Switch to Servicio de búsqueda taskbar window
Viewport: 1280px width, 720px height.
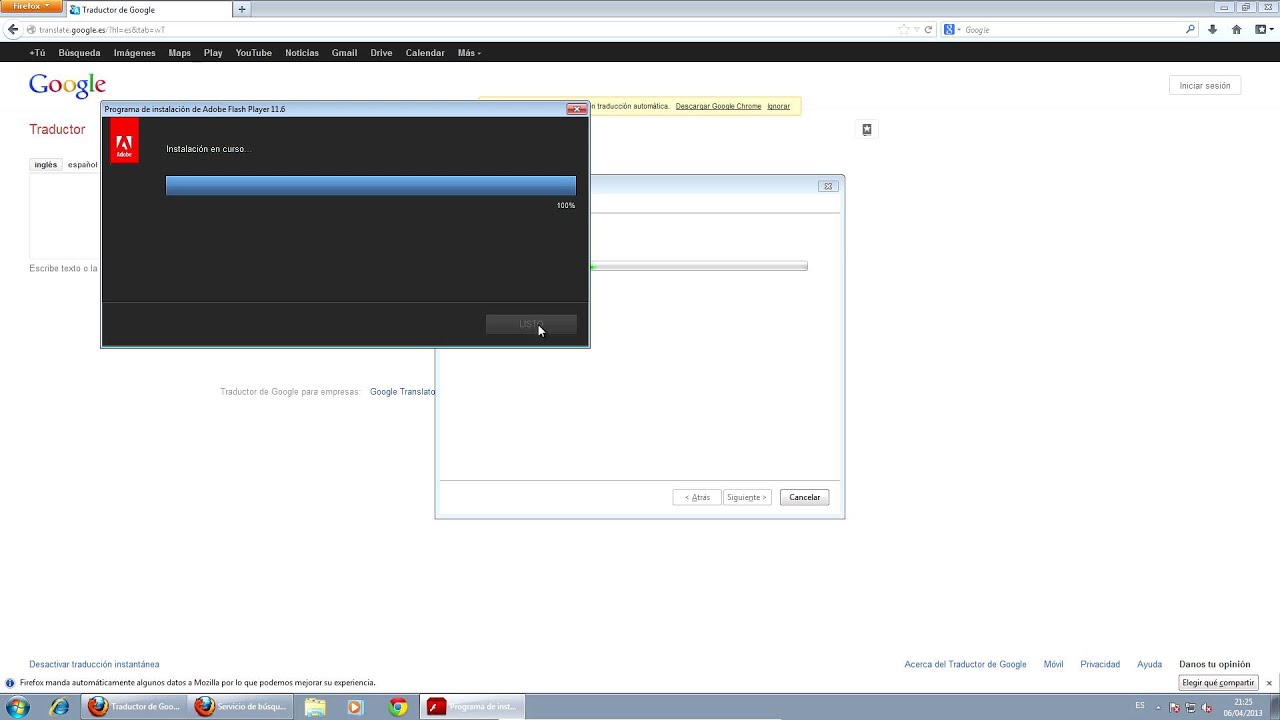click(242, 707)
